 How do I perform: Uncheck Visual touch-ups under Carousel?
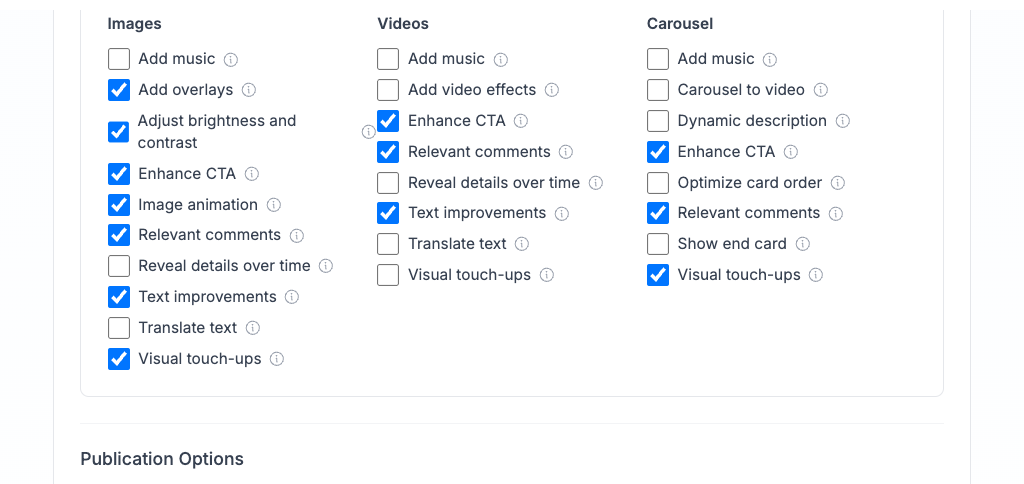tap(658, 275)
